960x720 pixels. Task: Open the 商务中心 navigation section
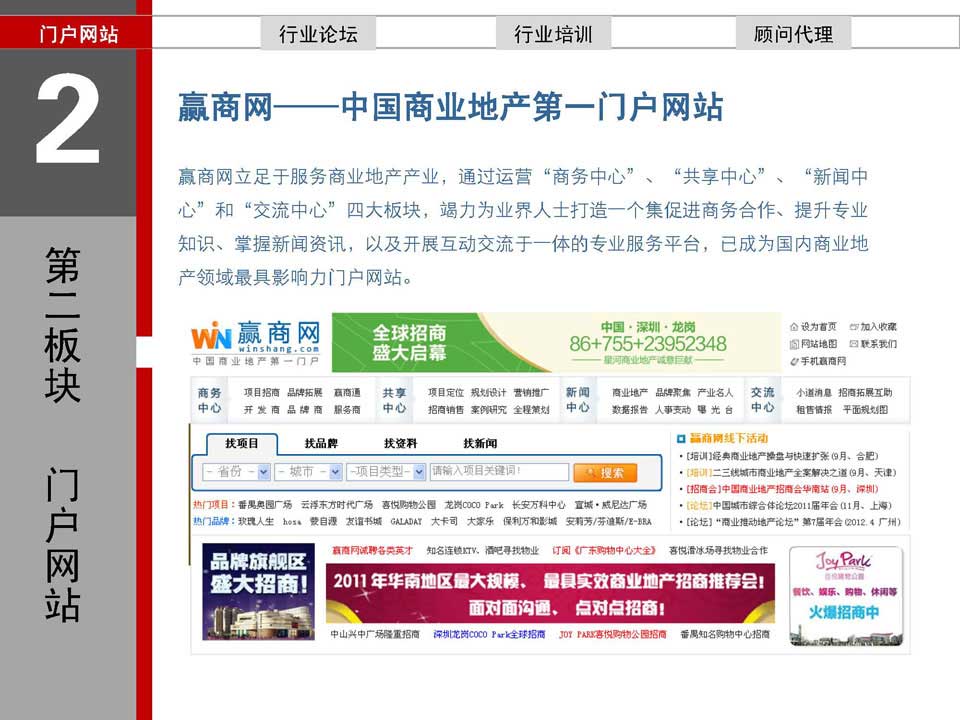click(209, 400)
